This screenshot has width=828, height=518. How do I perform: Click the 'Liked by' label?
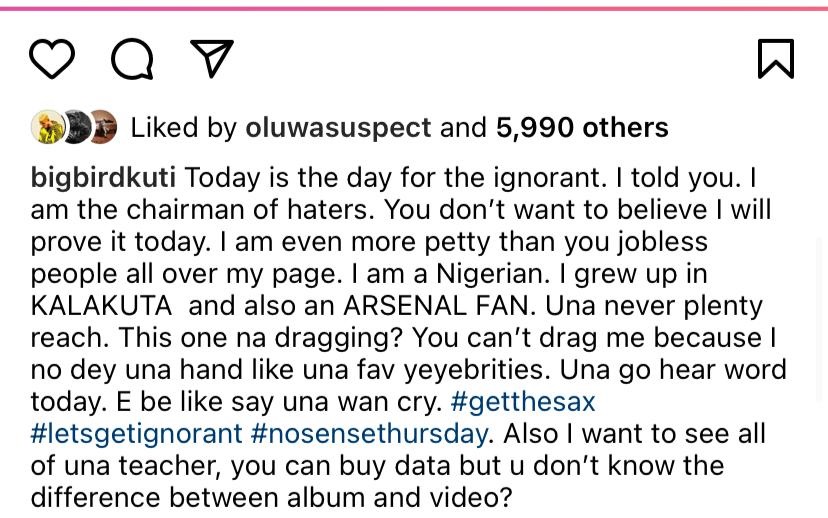[184, 128]
